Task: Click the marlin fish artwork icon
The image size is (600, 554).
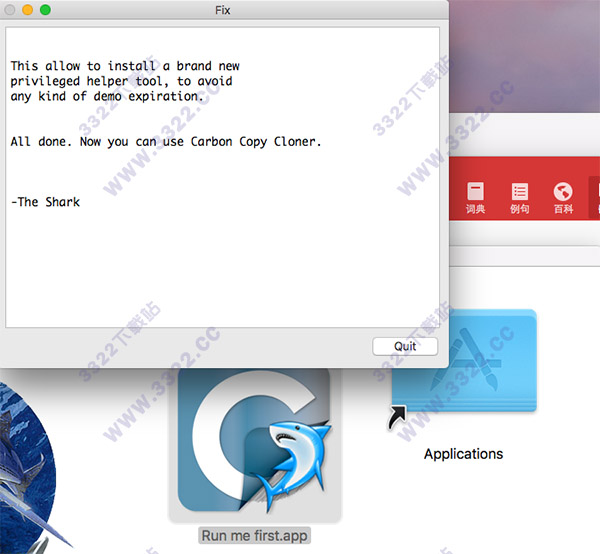Action: (29, 469)
